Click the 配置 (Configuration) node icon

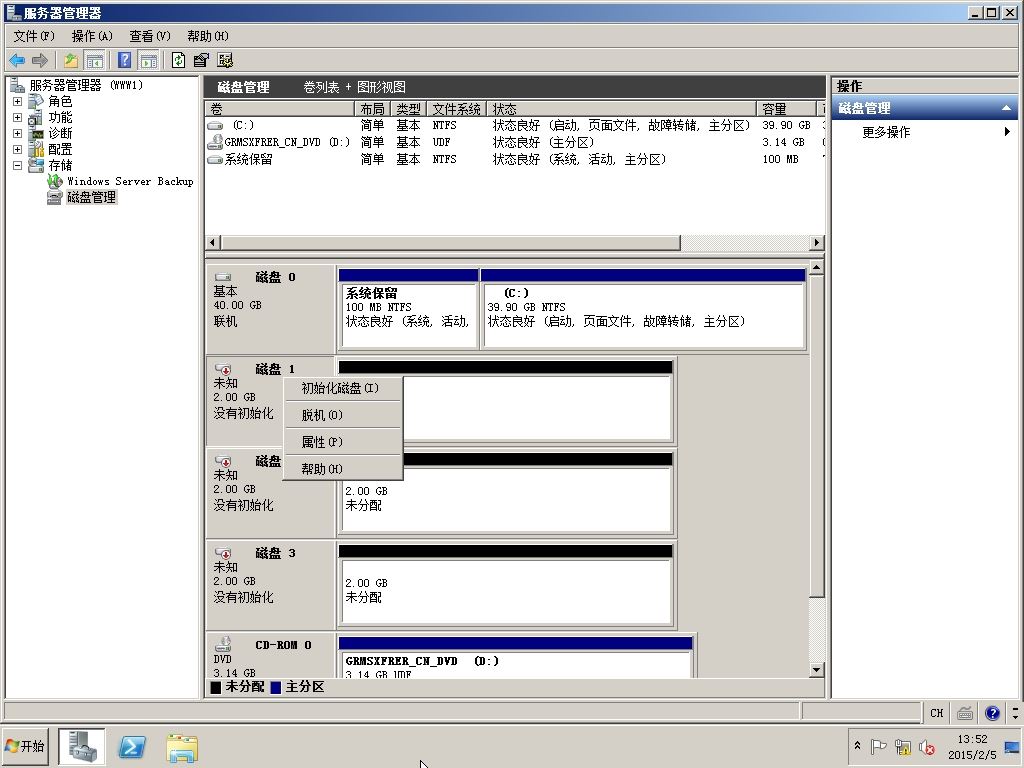point(37,150)
